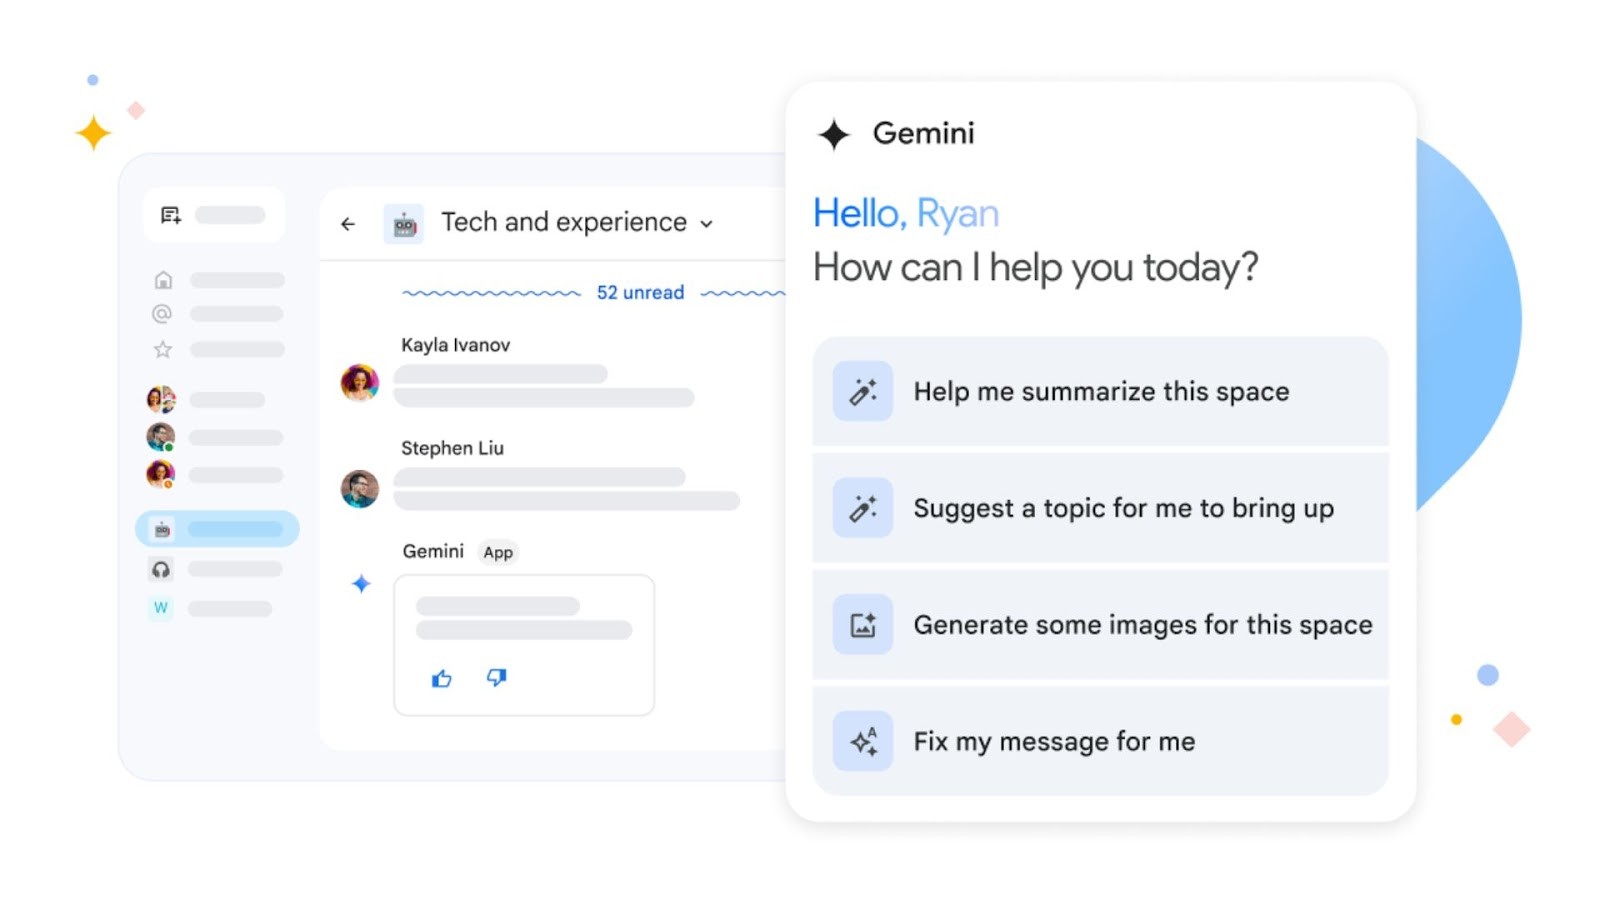Screen dimensions: 1600x900
Task: Click the magic wand icon on summarize suggestion
Action: (862, 390)
